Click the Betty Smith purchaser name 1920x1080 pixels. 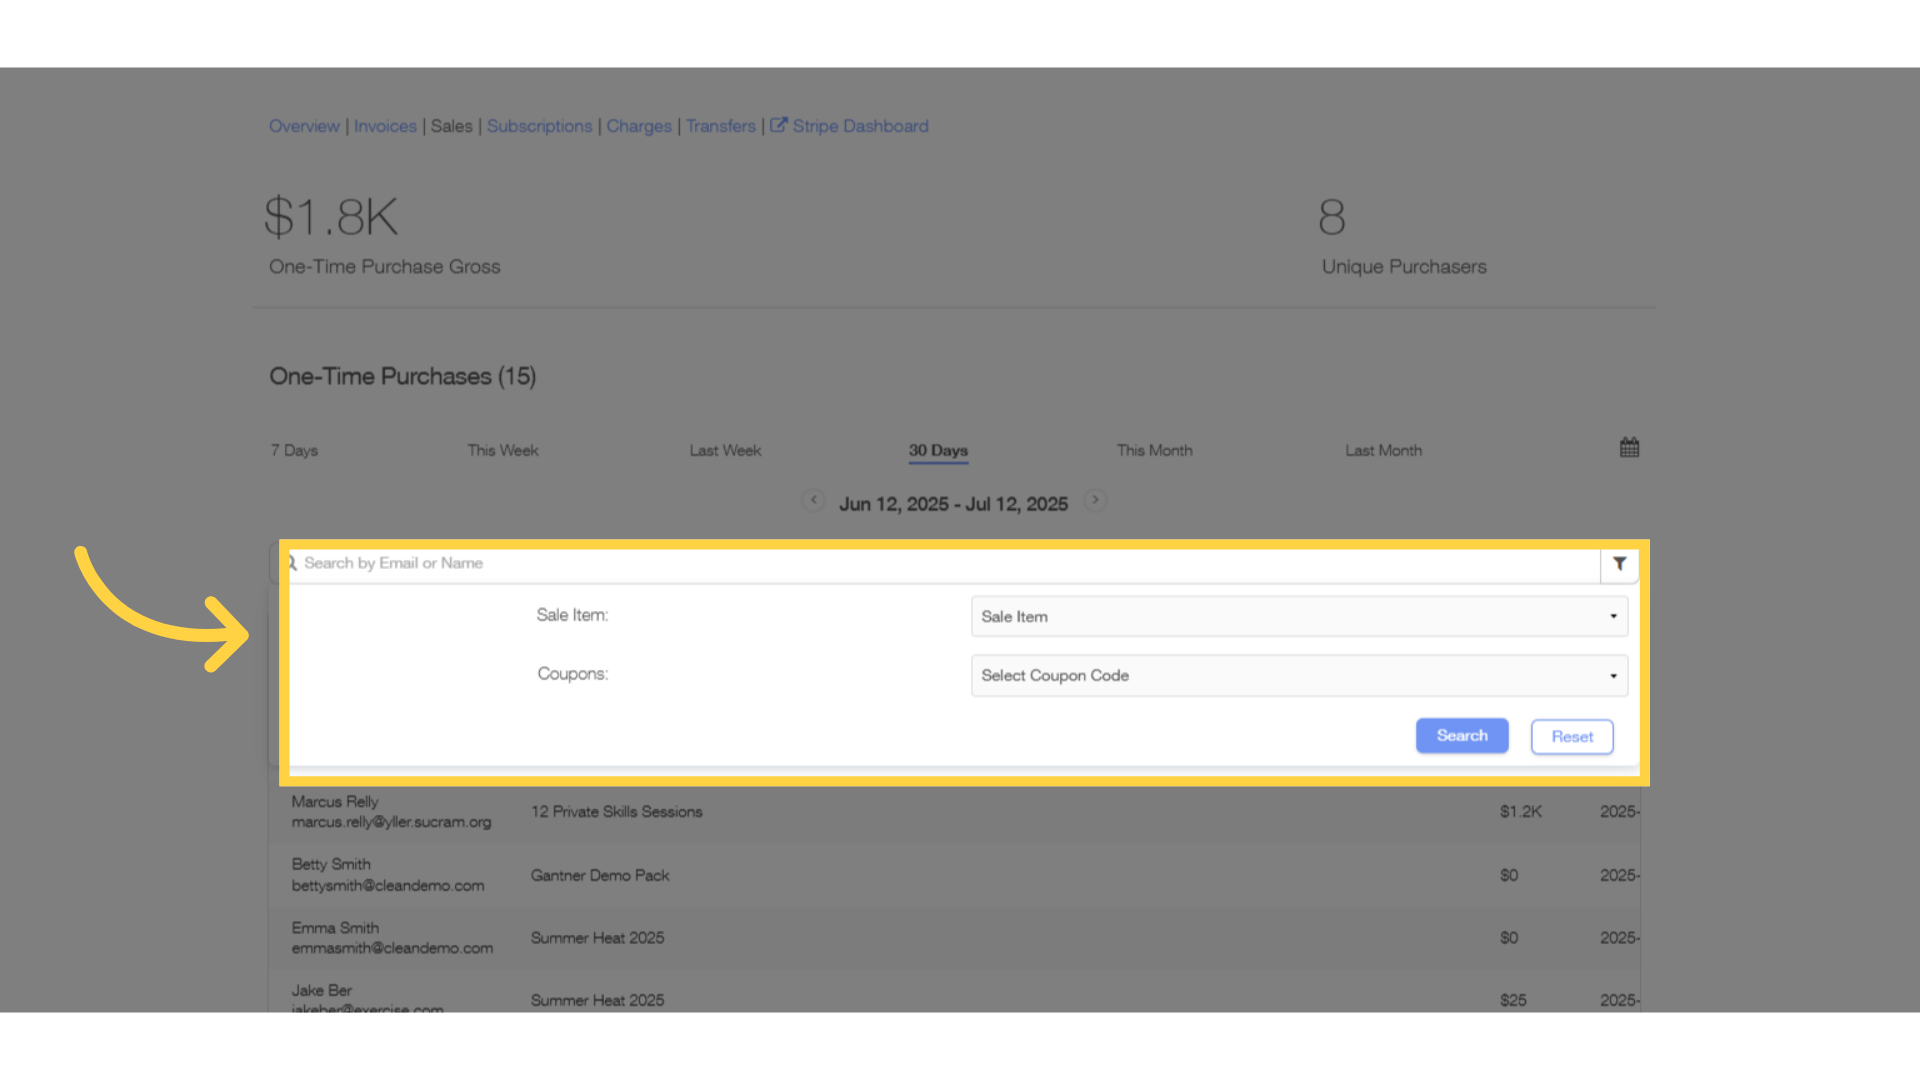click(331, 864)
